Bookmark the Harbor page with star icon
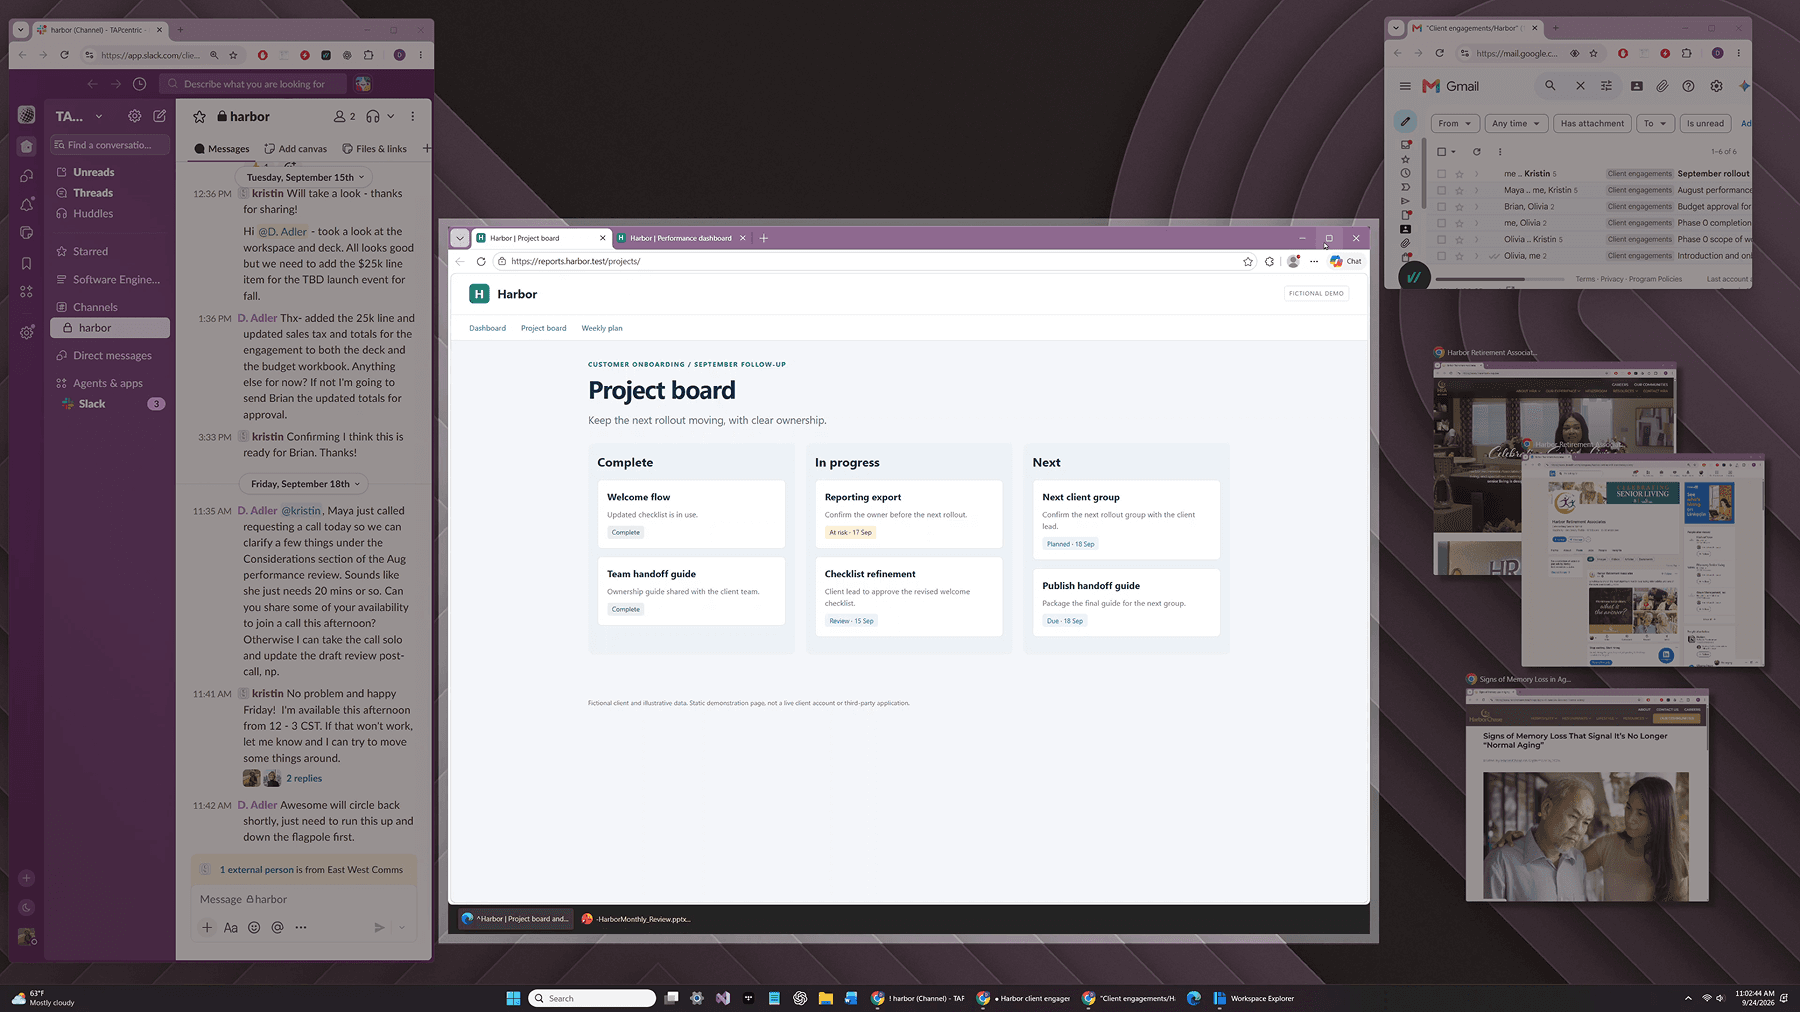1800x1012 pixels. (1248, 261)
